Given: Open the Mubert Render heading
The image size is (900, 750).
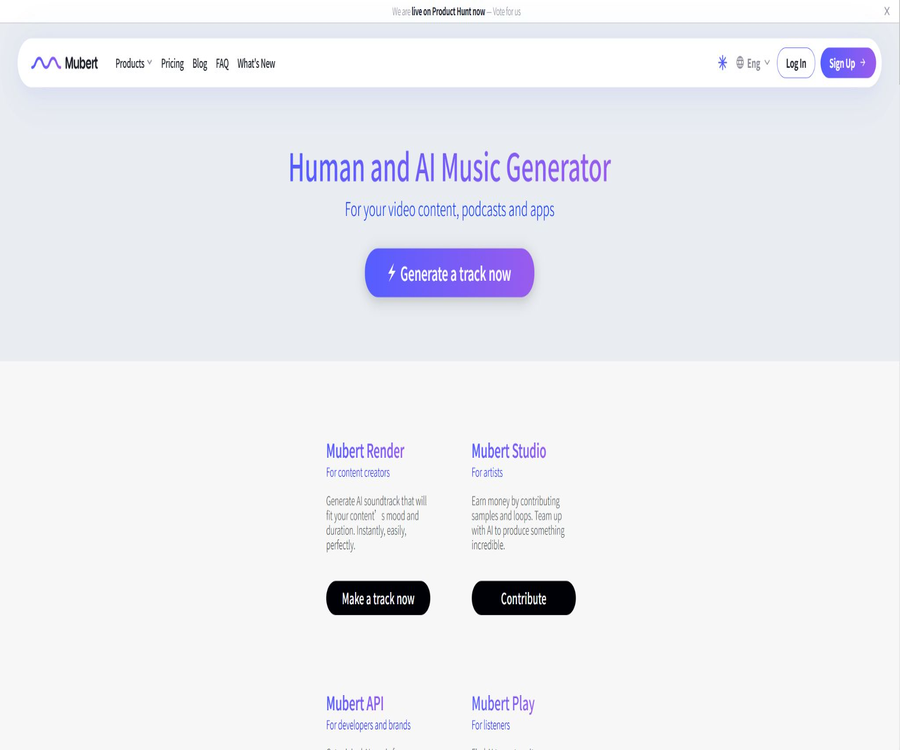Looking at the screenshot, I should (365, 451).
